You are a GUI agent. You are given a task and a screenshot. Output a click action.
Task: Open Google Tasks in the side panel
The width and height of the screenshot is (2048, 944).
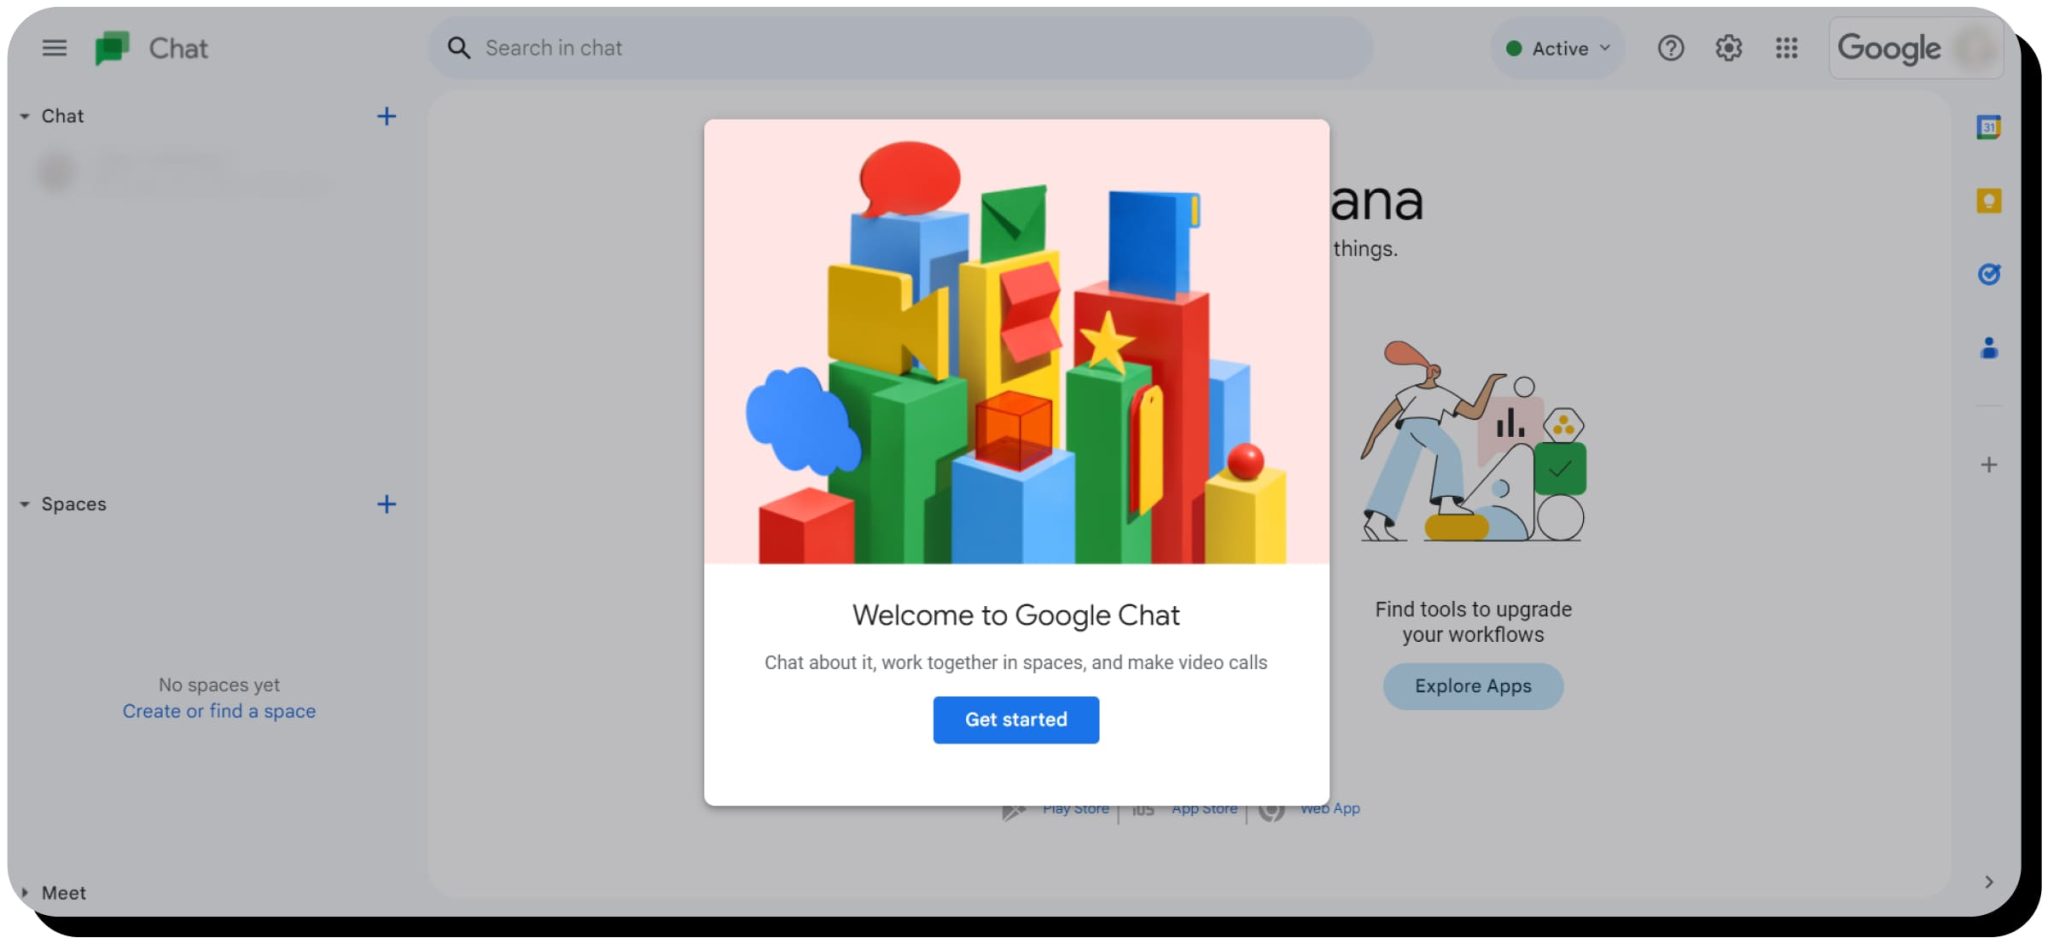(1989, 274)
